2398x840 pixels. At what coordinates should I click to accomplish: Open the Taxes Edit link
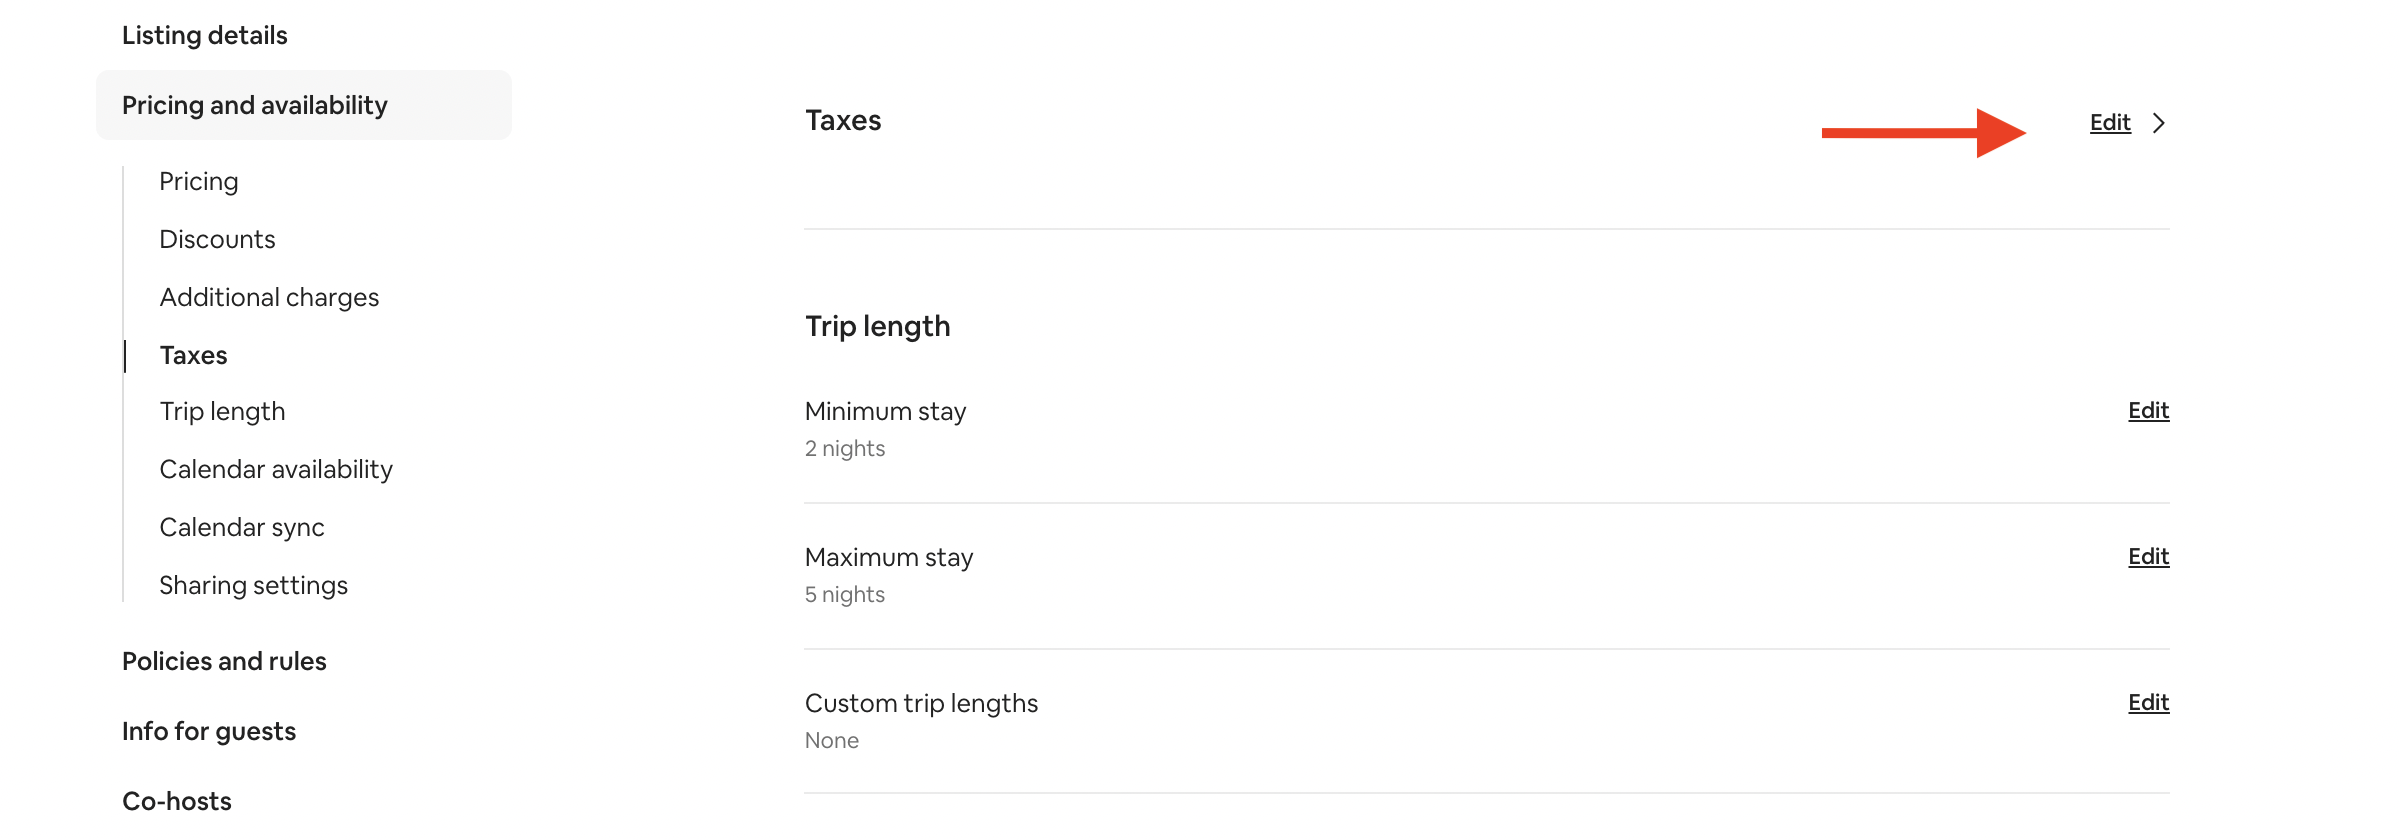(2109, 123)
